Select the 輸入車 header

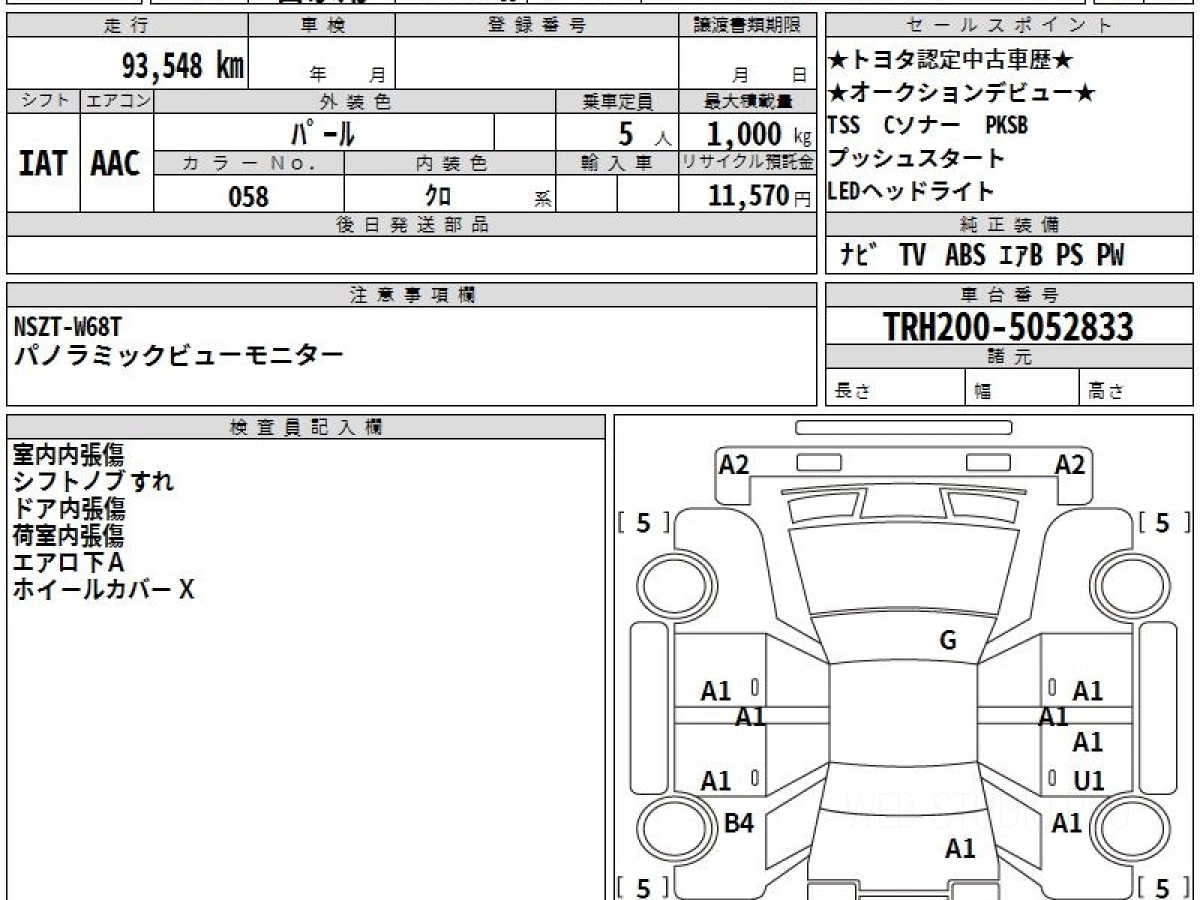617,163
